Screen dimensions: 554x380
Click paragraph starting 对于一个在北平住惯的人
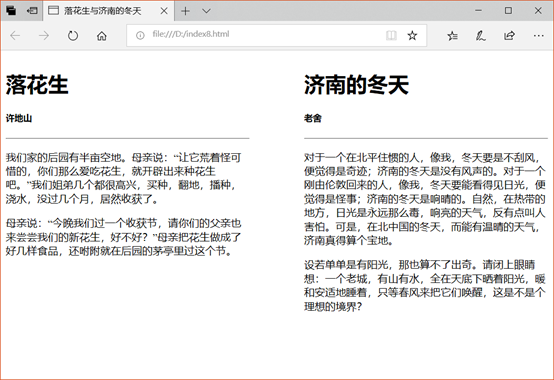pos(425,199)
